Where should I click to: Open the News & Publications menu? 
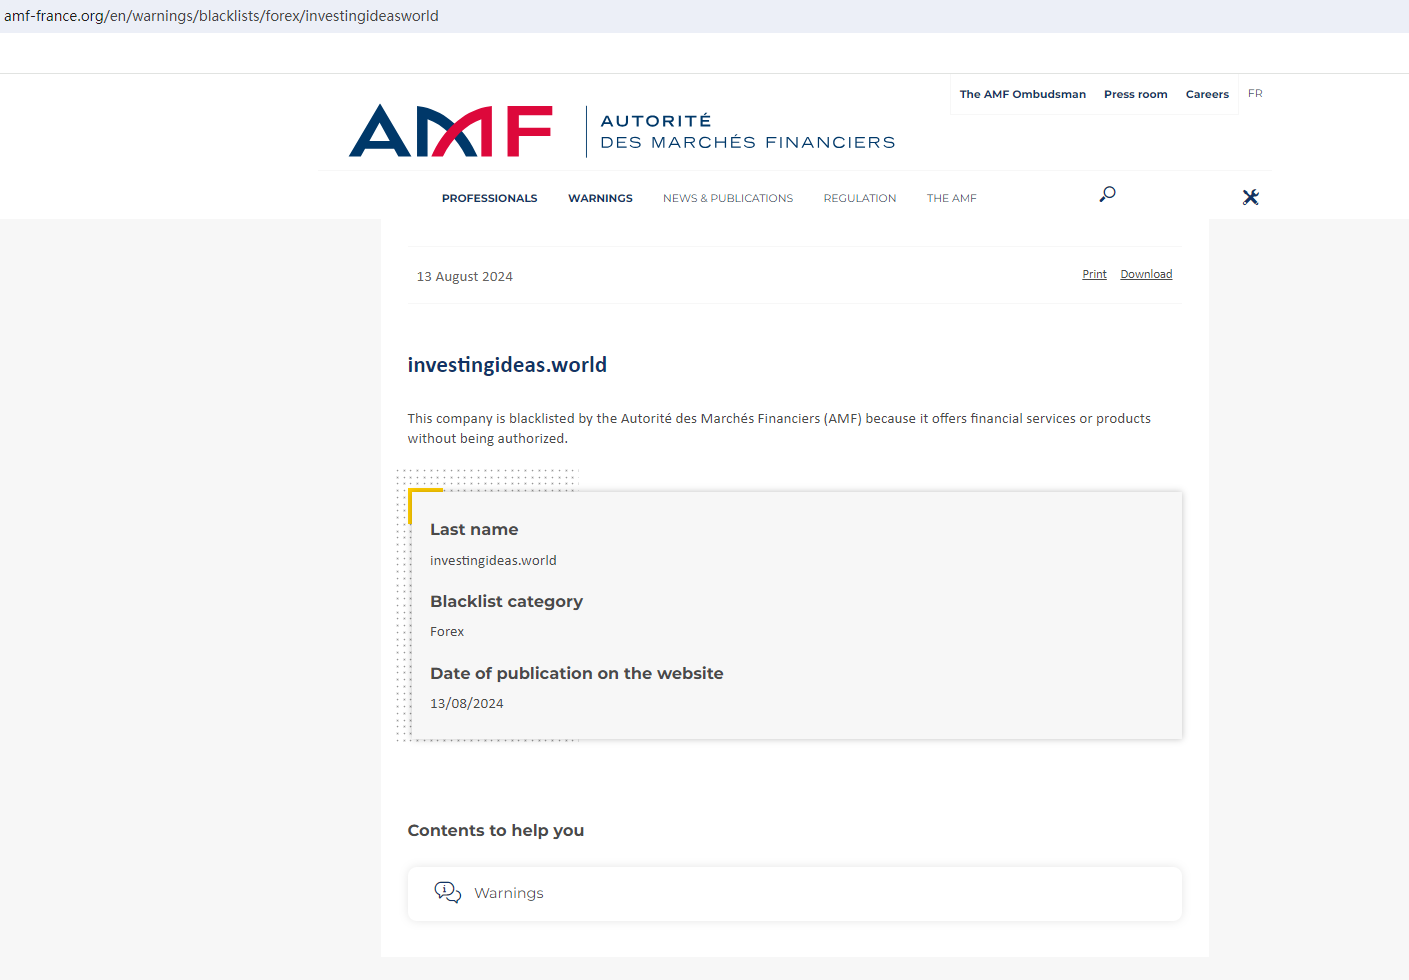[x=728, y=198]
